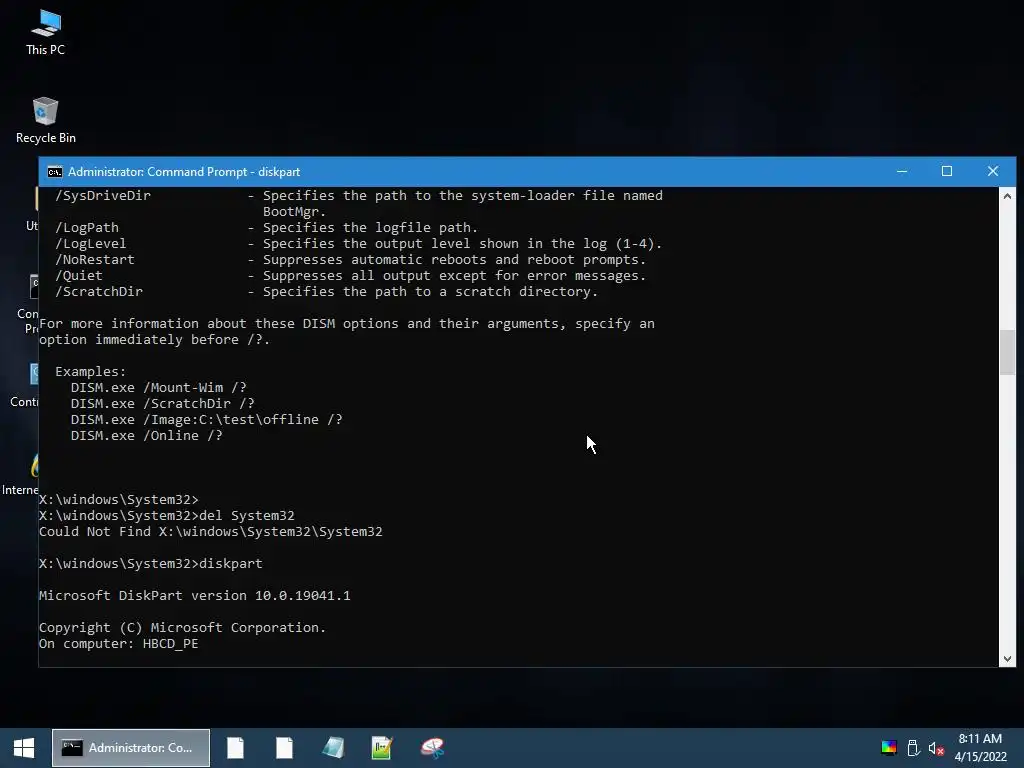The image size is (1024, 768).
Task: Click 'Microsoft DiskPart version 10.0.19041.1' text
Action: pyautogui.click(x=195, y=596)
